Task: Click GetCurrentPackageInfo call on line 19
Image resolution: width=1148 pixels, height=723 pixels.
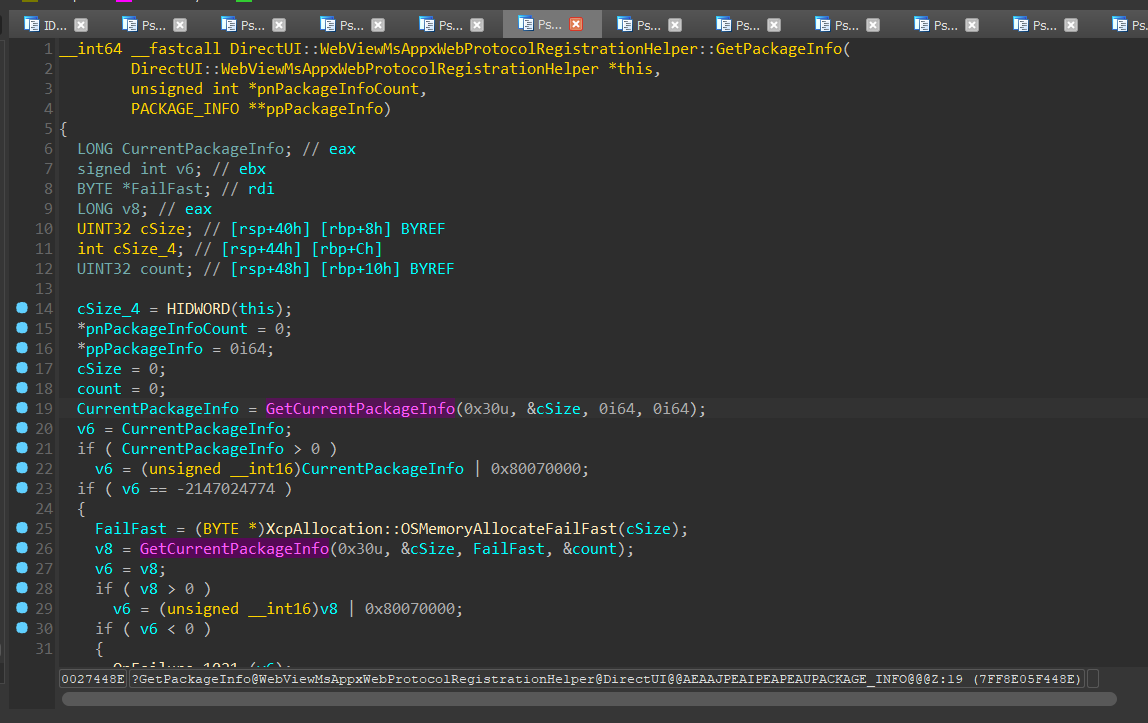Action: [360, 409]
